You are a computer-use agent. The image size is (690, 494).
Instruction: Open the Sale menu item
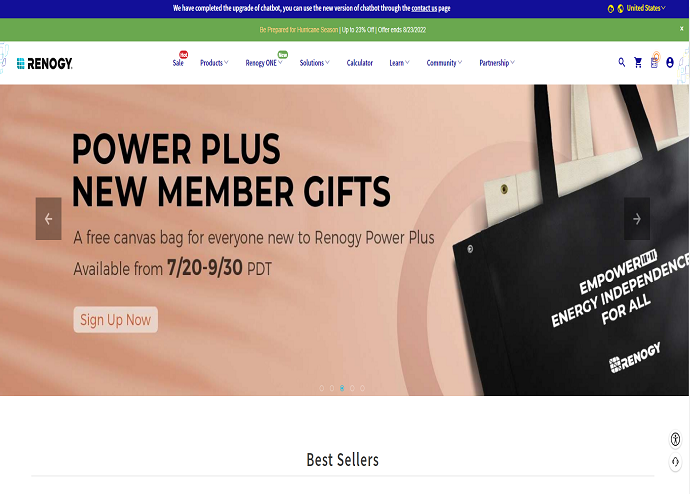(178, 63)
